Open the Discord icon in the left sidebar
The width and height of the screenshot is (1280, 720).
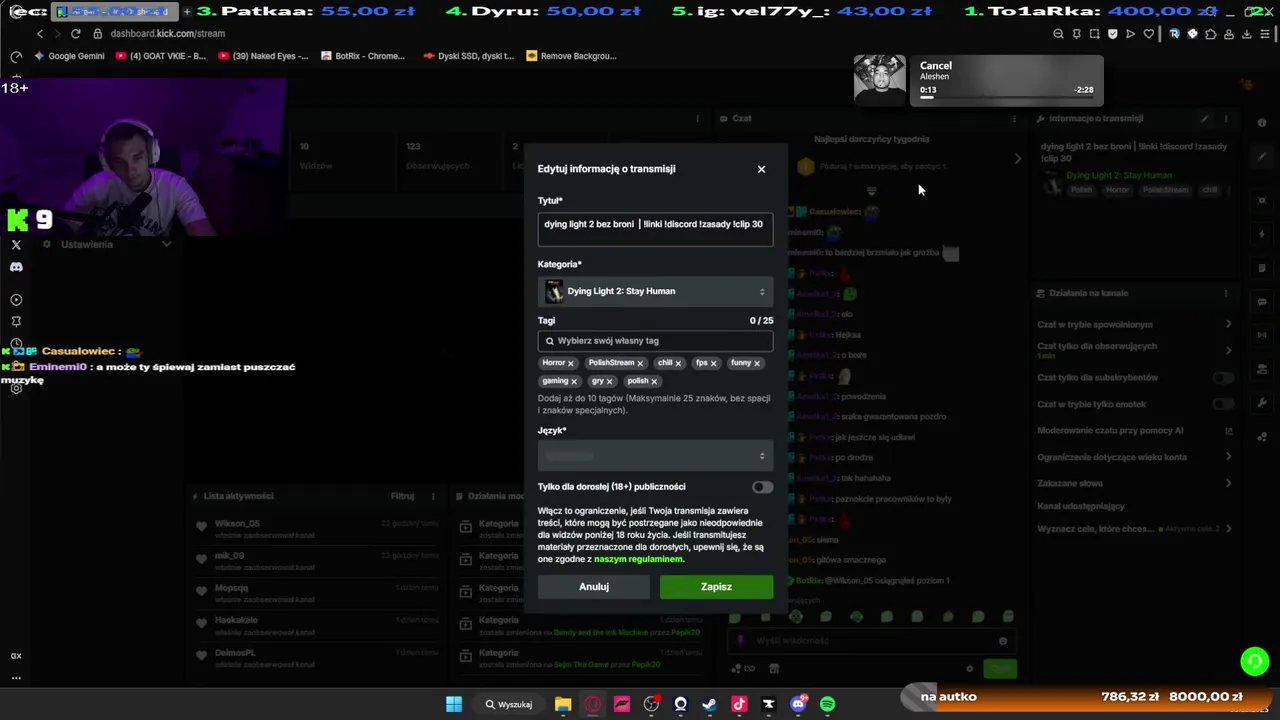16,267
